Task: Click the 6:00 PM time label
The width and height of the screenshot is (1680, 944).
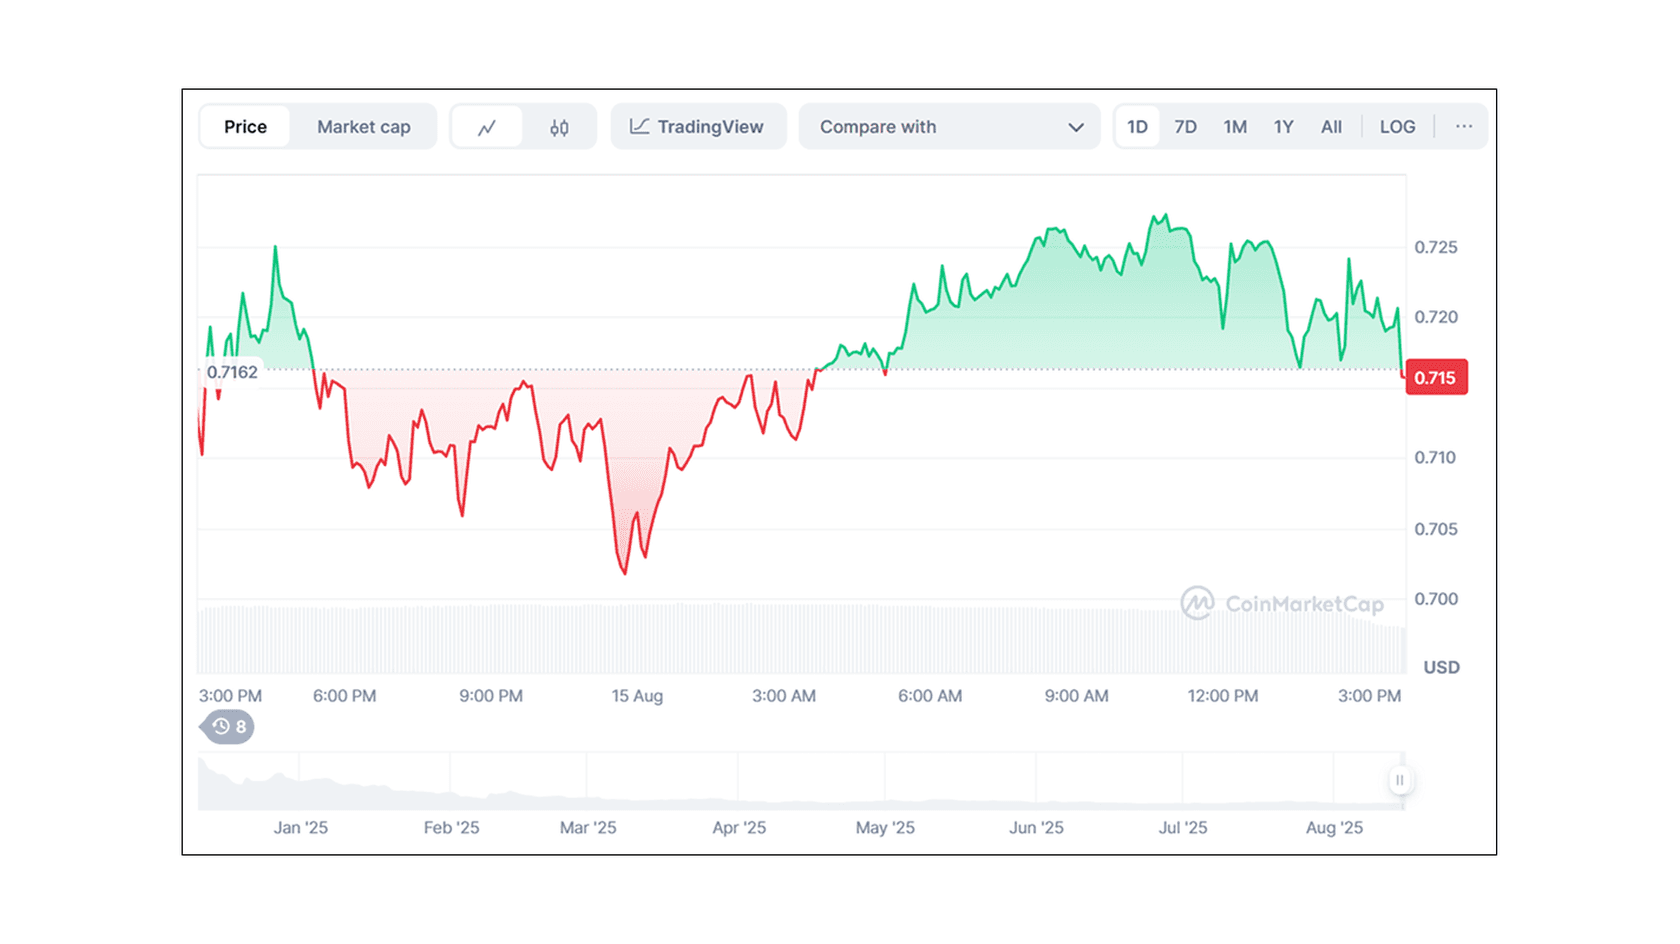Action: (x=344, y=696)
